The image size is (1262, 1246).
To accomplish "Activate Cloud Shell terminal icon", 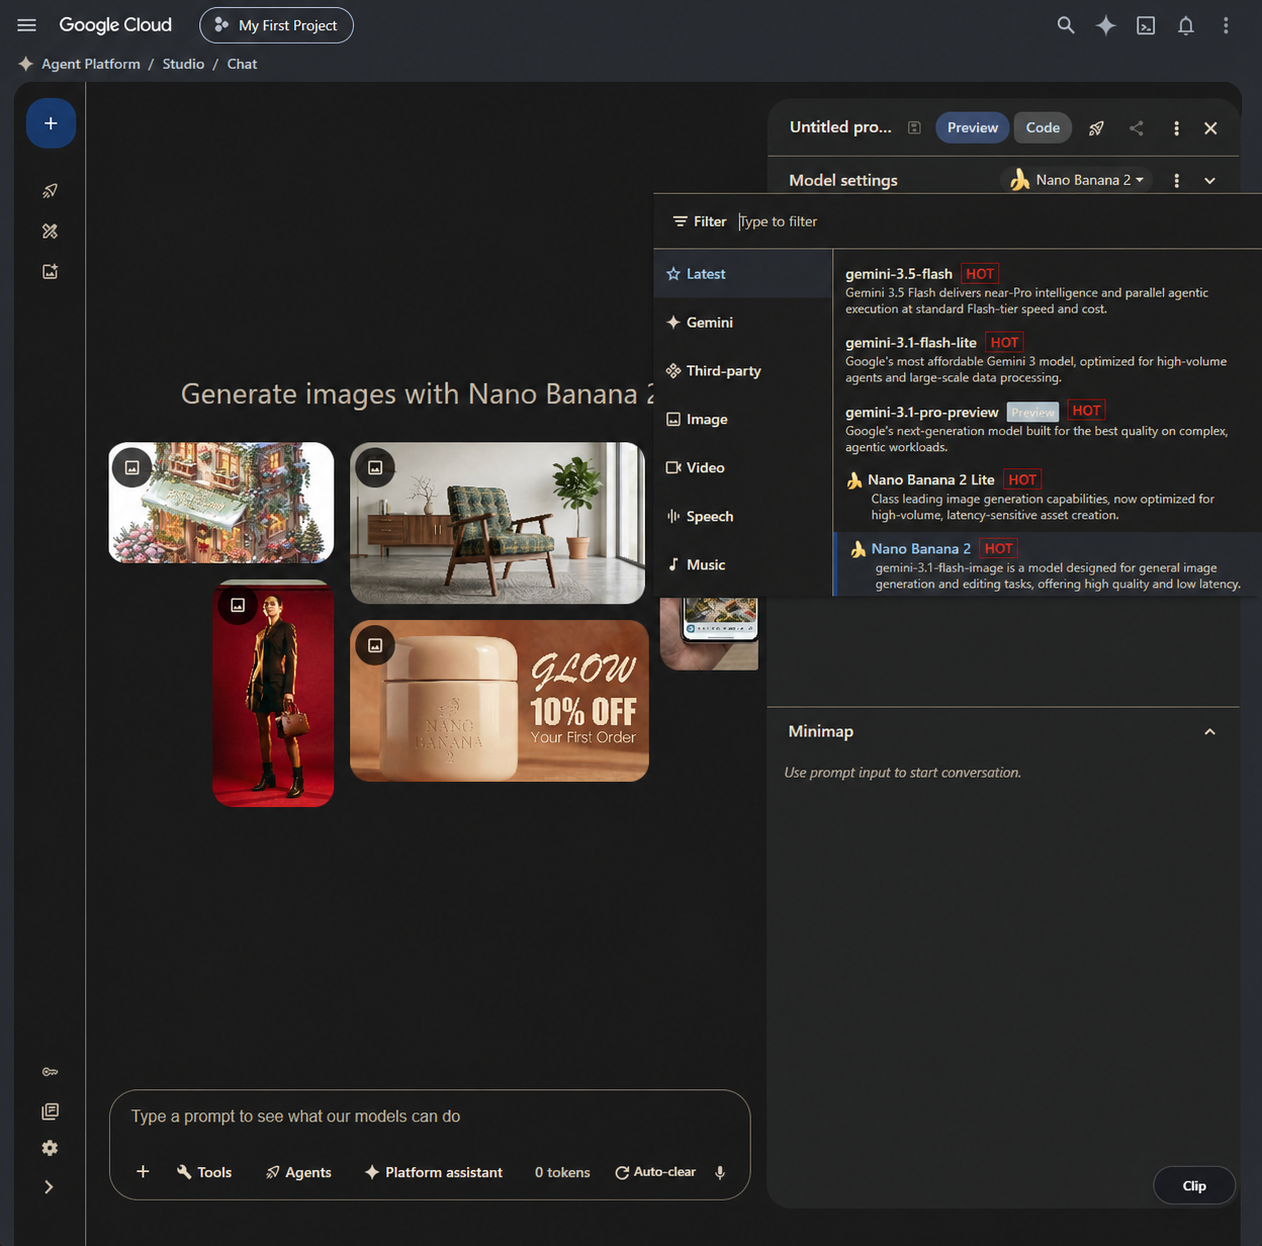I will 1146,26.
